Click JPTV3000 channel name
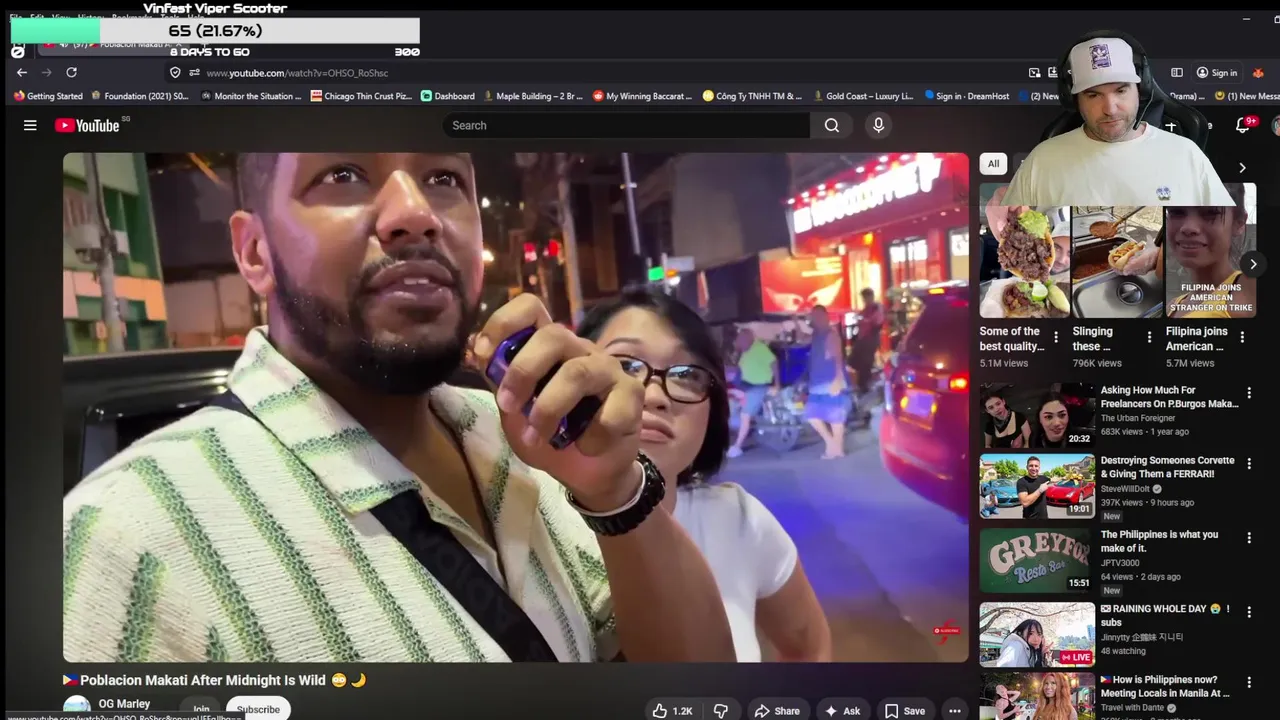Image resolution: width=1280 pixels, height=720 pixels. coord(1120,563)
